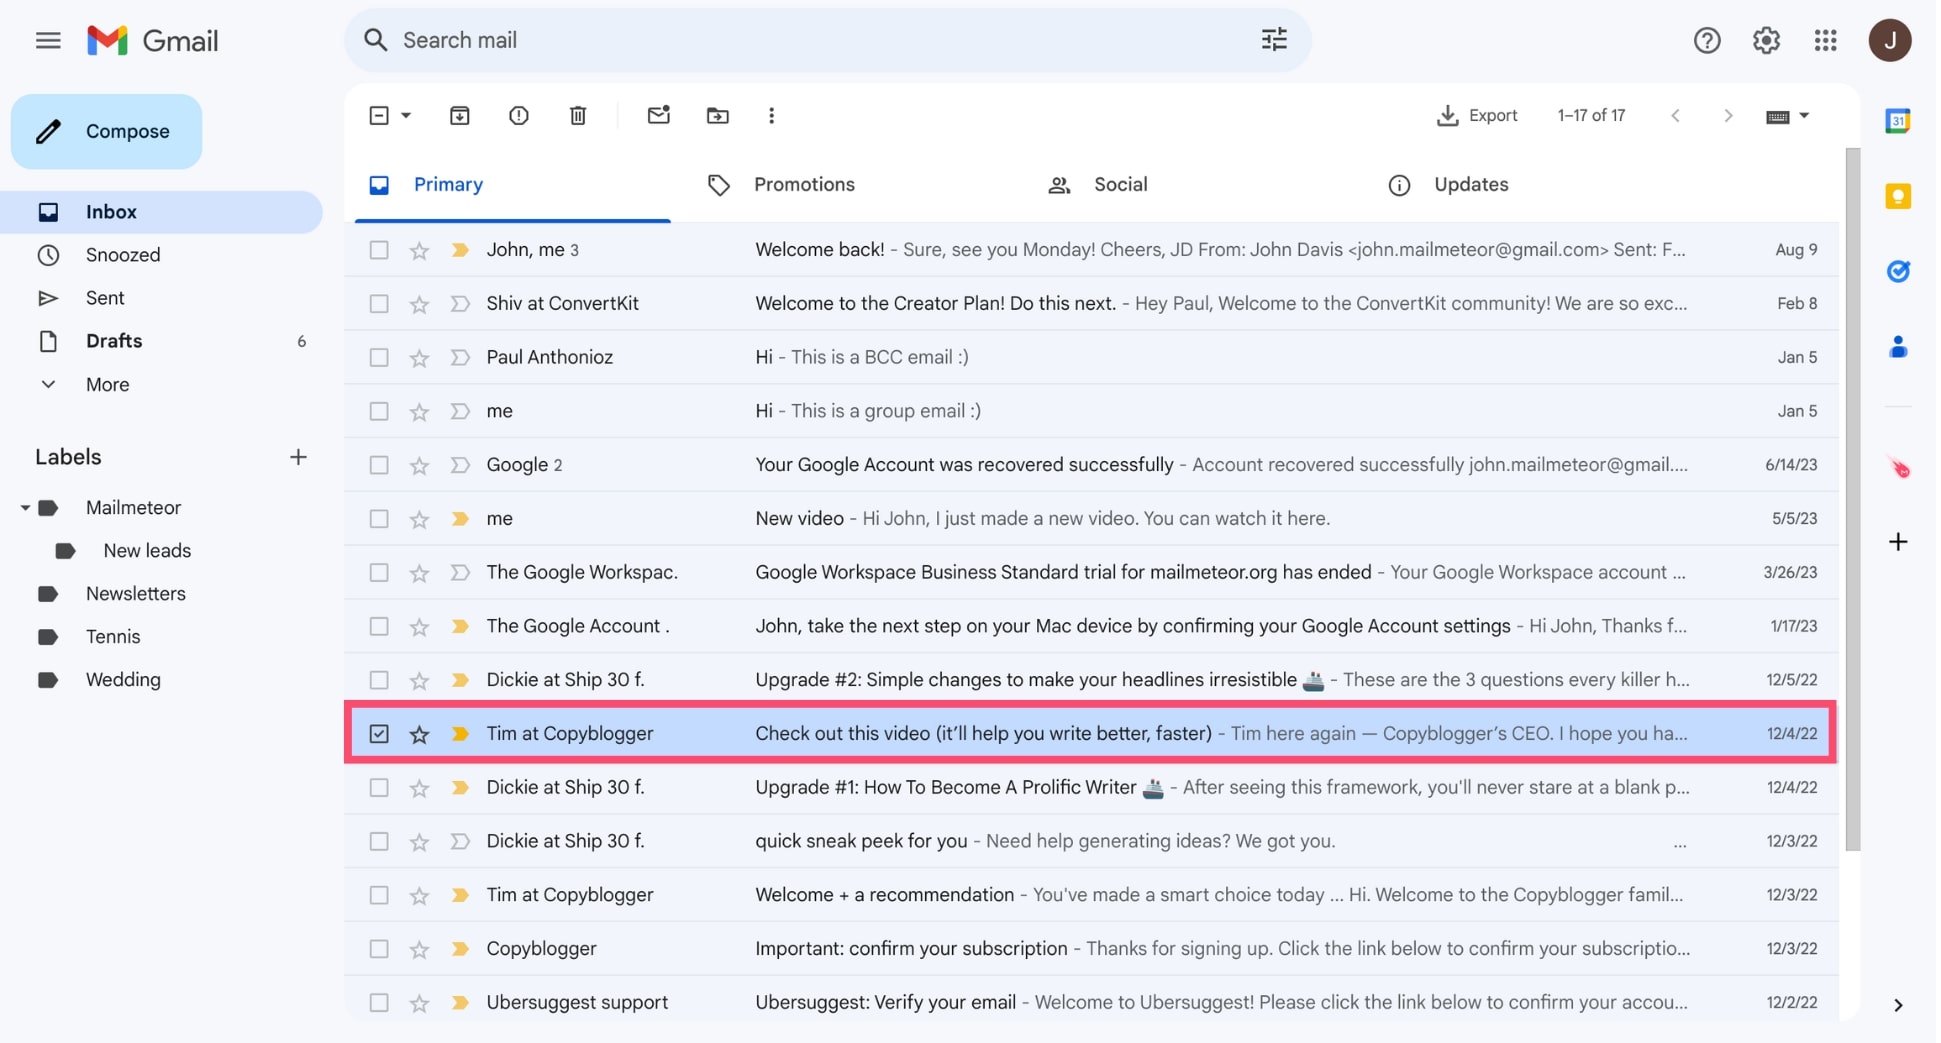Click the Compose button

pos(107,132)
